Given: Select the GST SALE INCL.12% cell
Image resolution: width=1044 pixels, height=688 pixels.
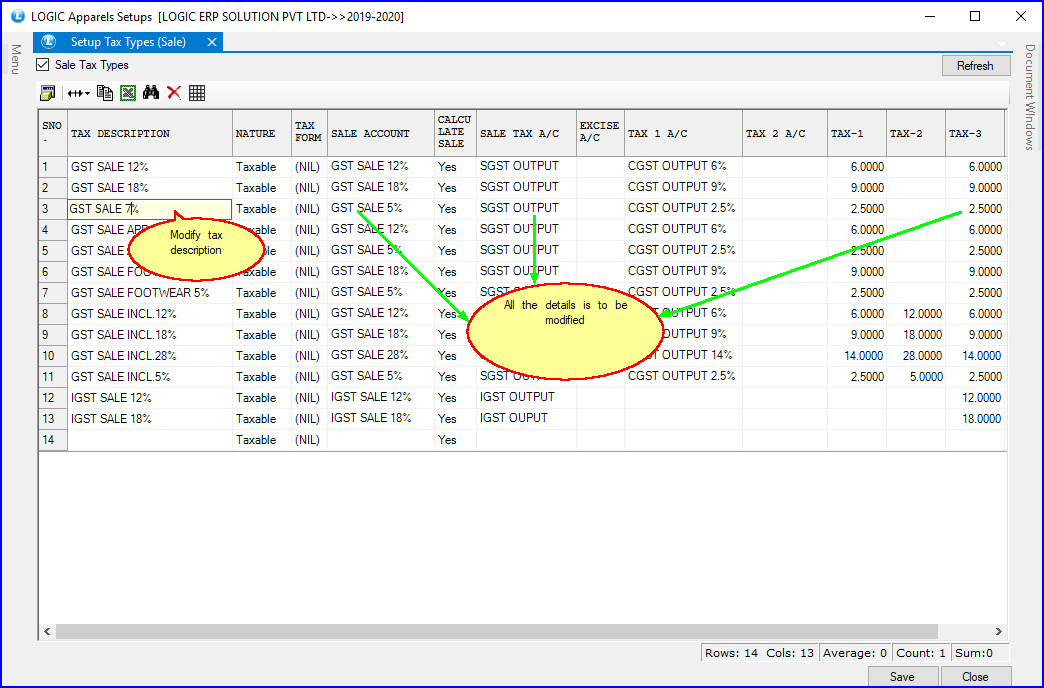Looking at the screenshot, I should pos(150,314).
